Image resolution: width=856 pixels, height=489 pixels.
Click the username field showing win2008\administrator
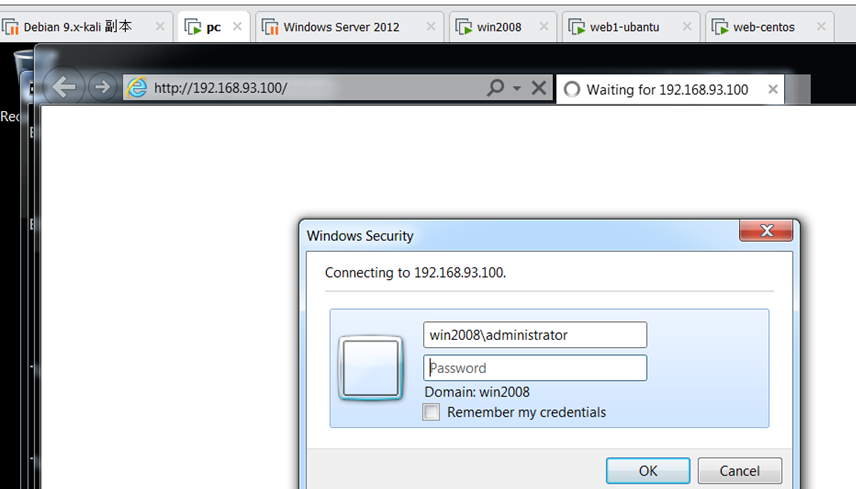(x=535, y=335)
